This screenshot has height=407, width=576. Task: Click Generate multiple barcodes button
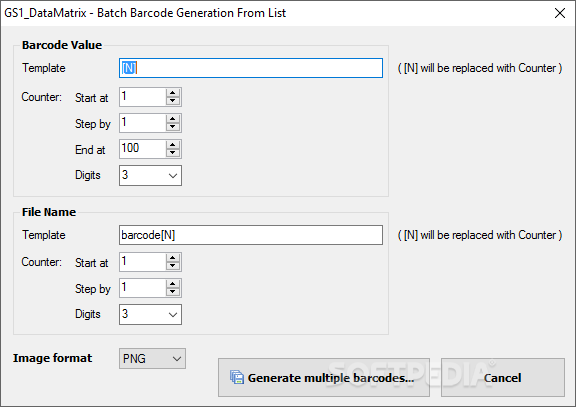324,378
